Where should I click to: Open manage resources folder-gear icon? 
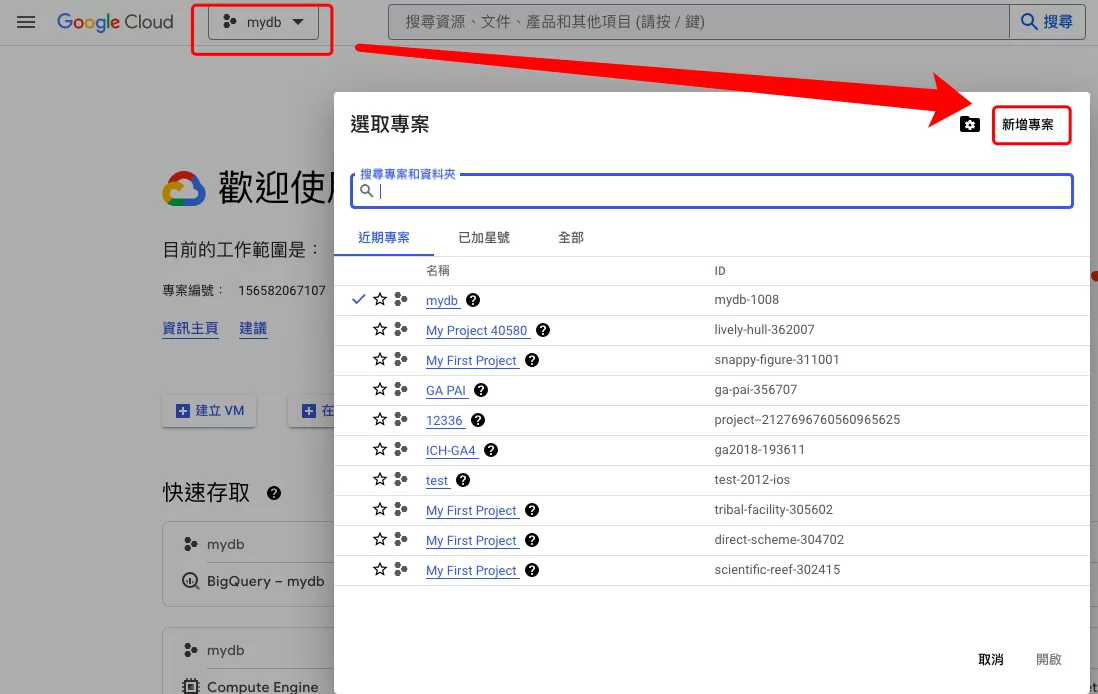click(x=969, y=125)
